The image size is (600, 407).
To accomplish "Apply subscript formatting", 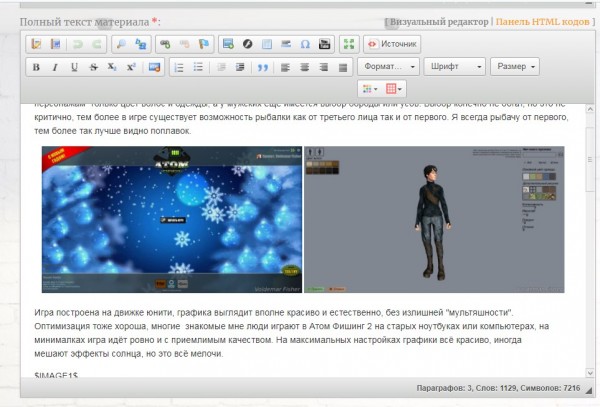I will [x=112, y=67].
